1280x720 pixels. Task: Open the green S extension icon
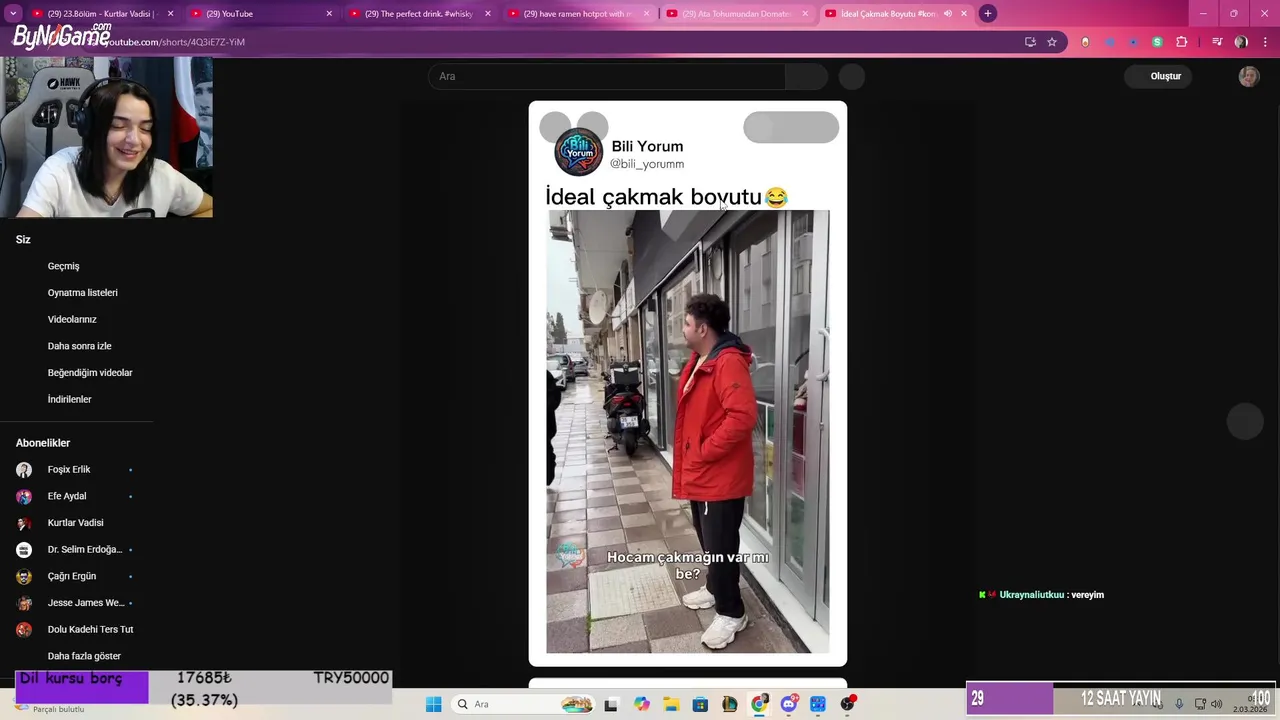point(1157,42)
